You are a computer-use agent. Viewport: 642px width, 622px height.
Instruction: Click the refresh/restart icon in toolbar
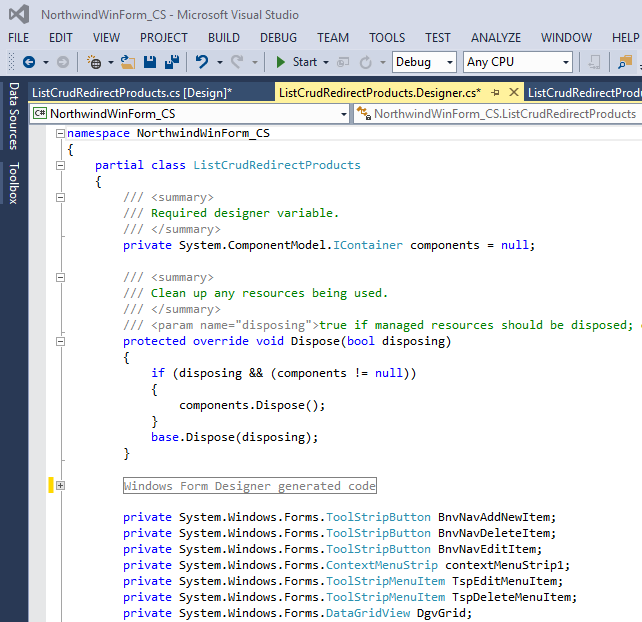pyautogui.click(x=366, y=62)
